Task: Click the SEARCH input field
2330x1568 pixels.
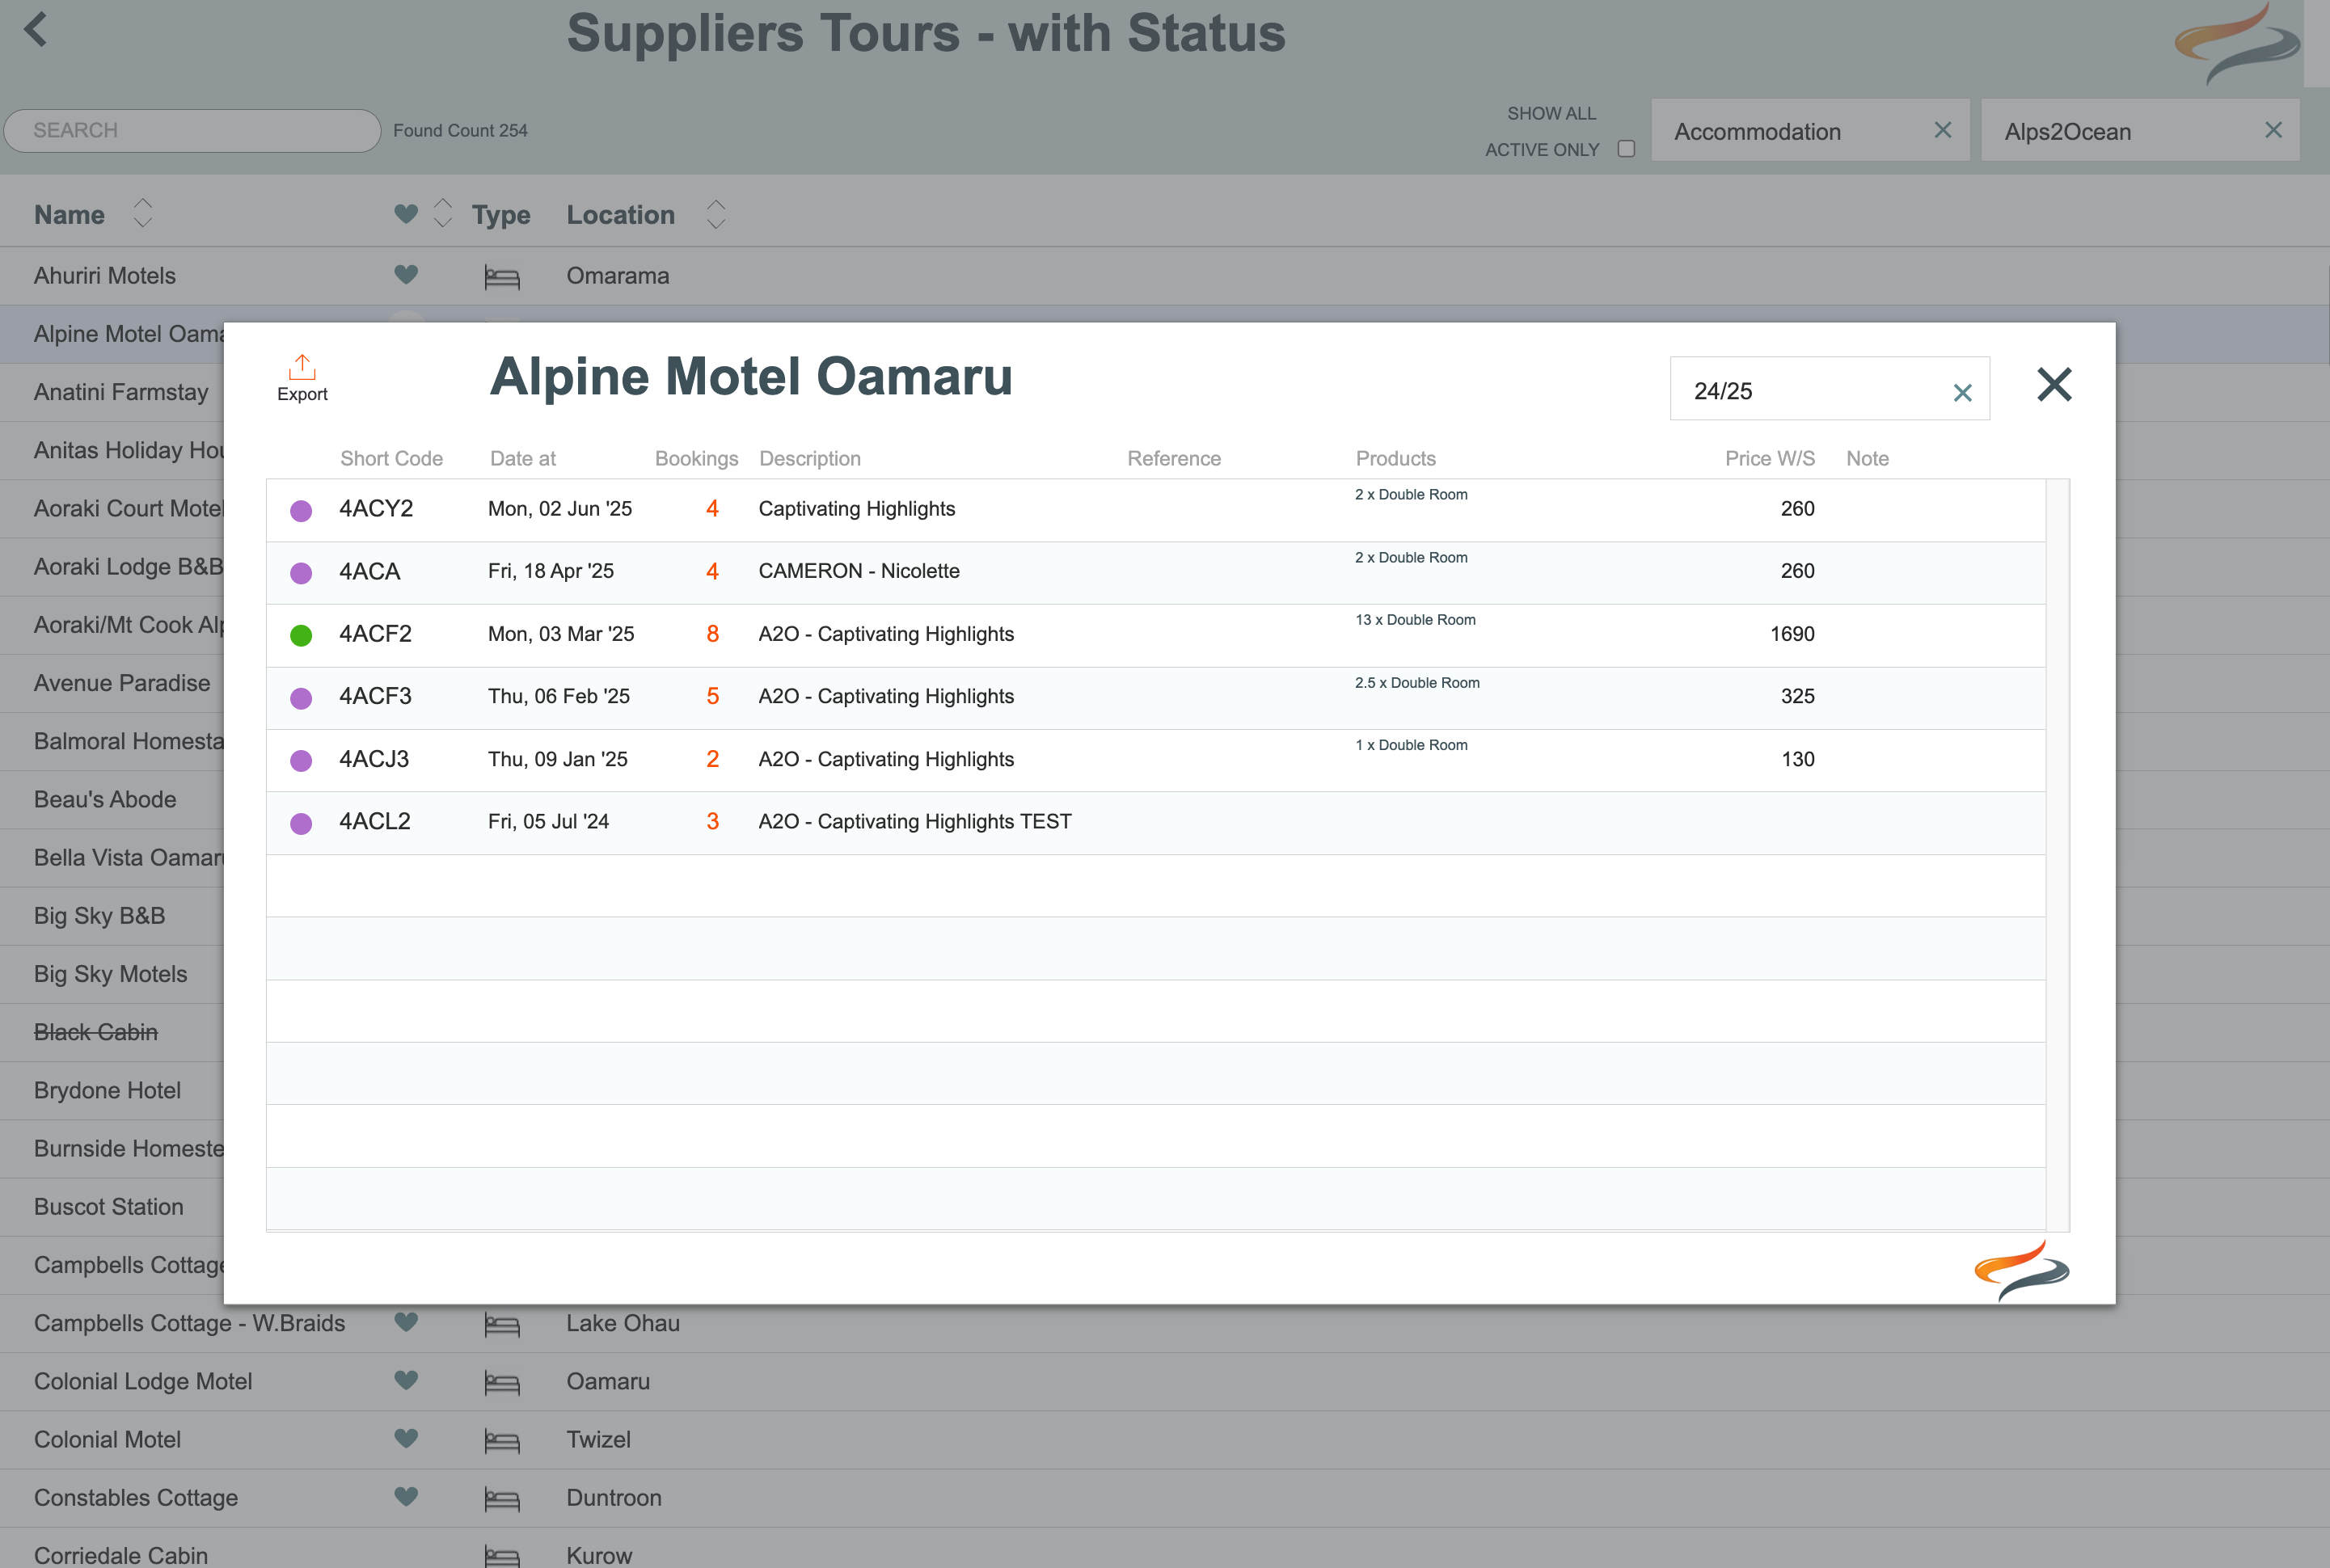Action: pyautogui.click(x=192, y=130)
